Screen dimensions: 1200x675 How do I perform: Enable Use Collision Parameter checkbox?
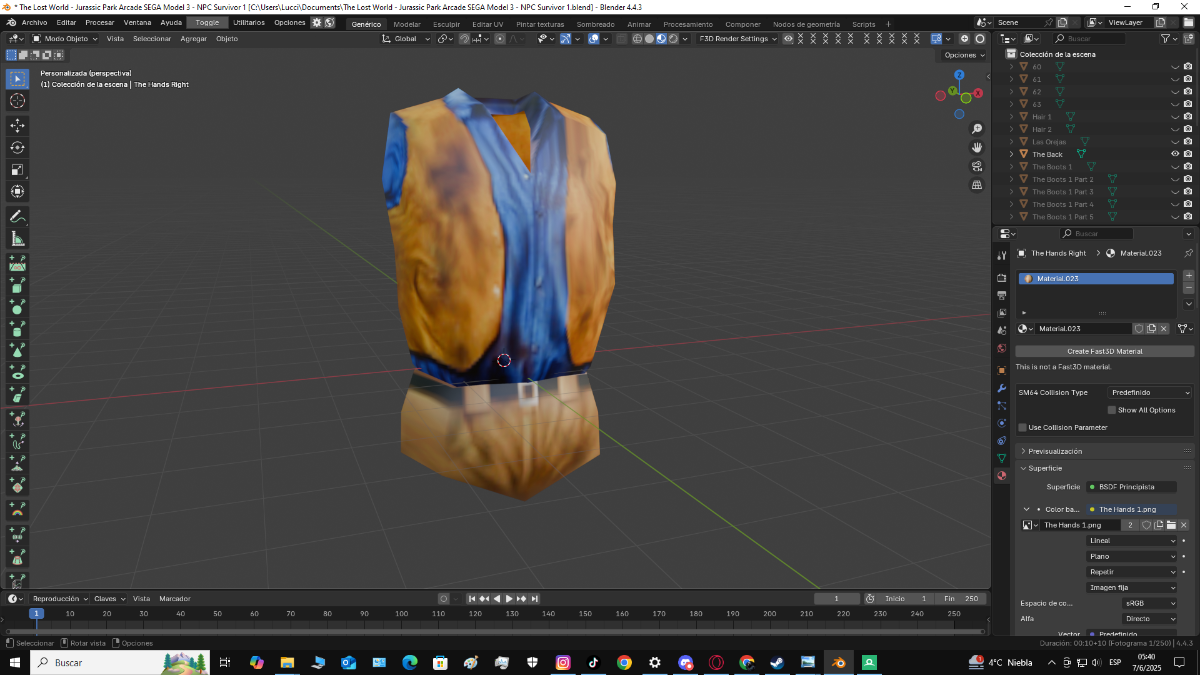1022,427
